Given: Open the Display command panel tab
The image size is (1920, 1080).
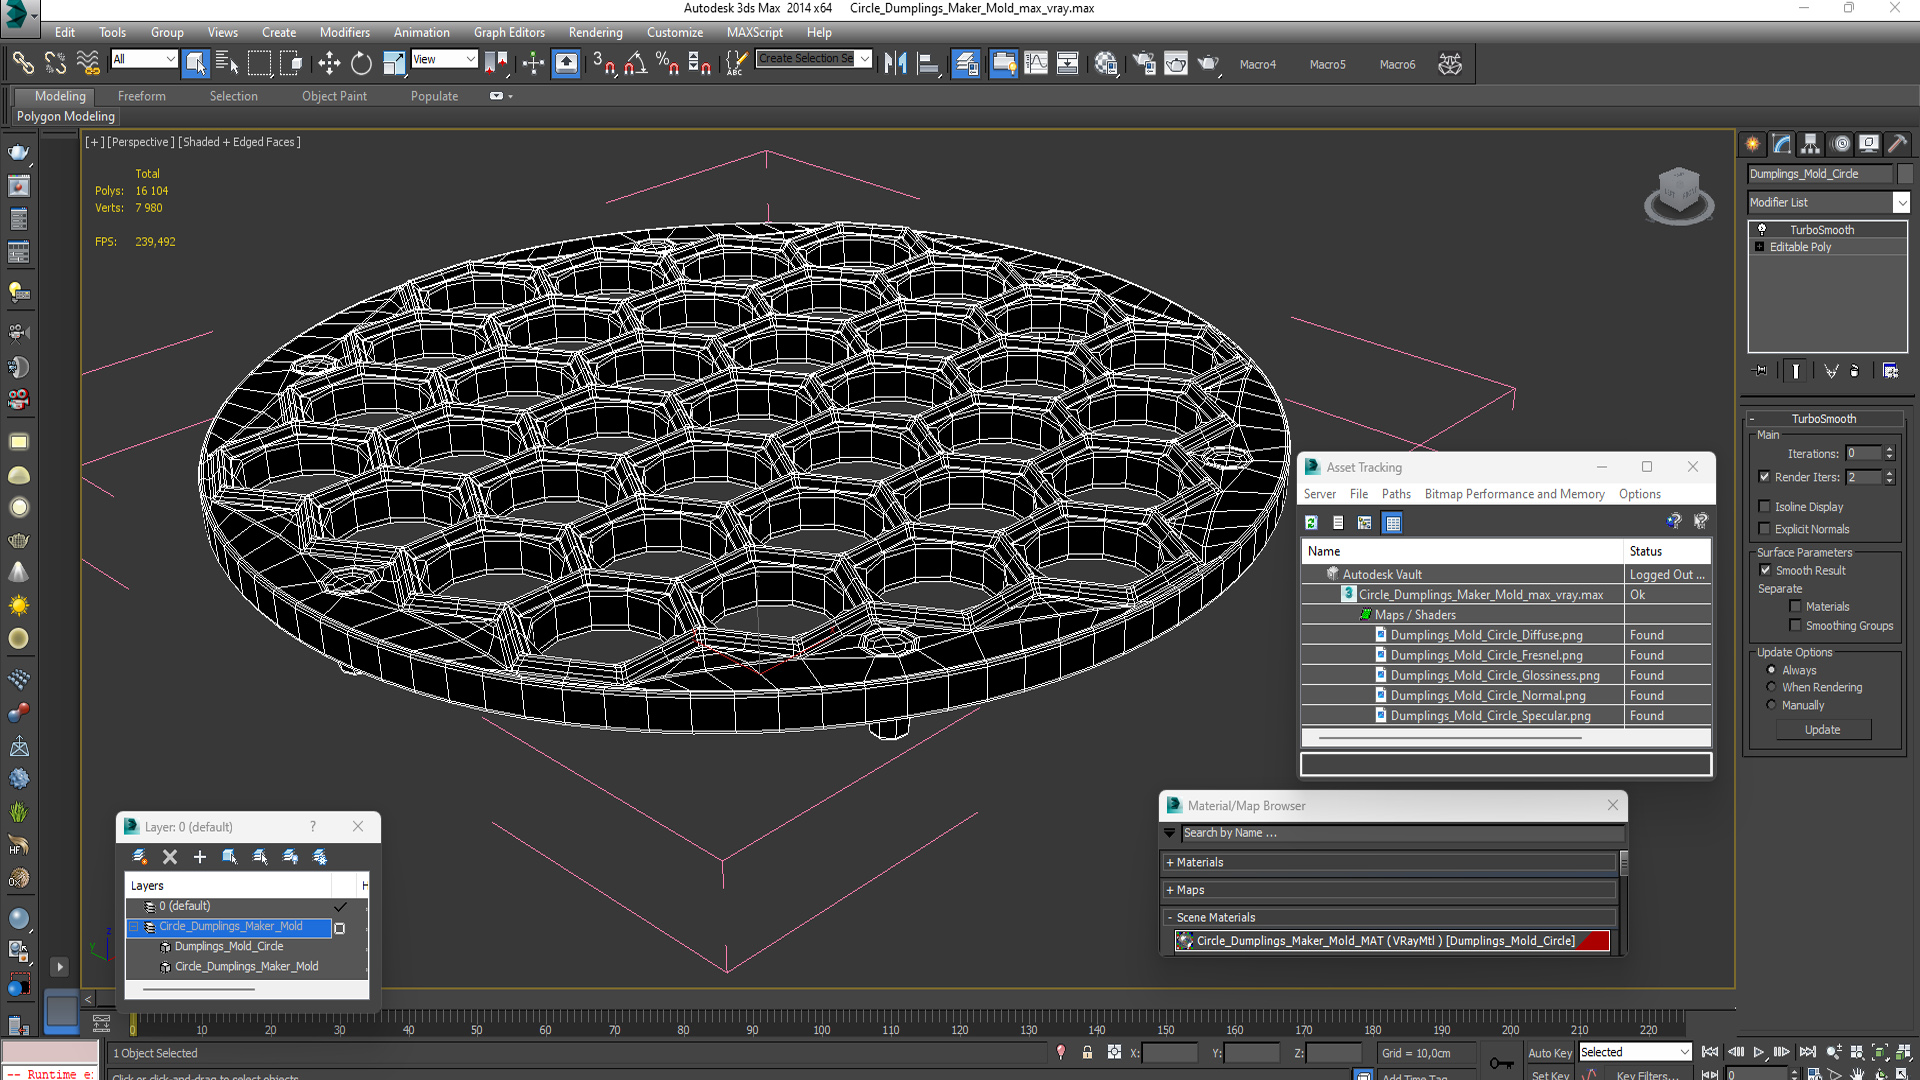Looking at the screenshot, I should point(1869,144).
